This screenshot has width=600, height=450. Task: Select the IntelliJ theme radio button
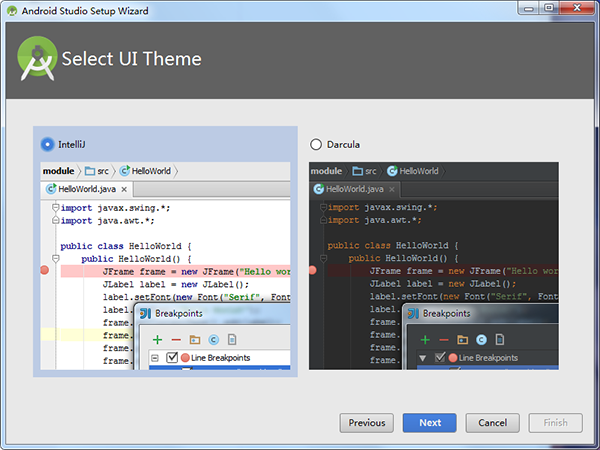pos(47,144)
